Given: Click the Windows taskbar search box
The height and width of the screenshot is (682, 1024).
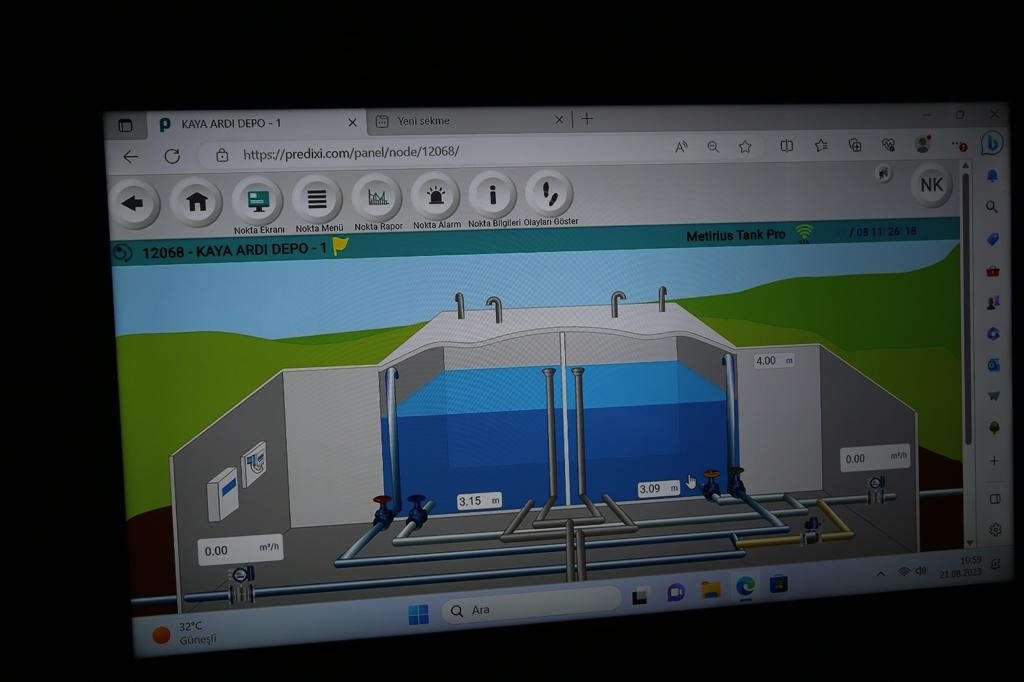Looking at the screenshot, I should pos(530,608).
